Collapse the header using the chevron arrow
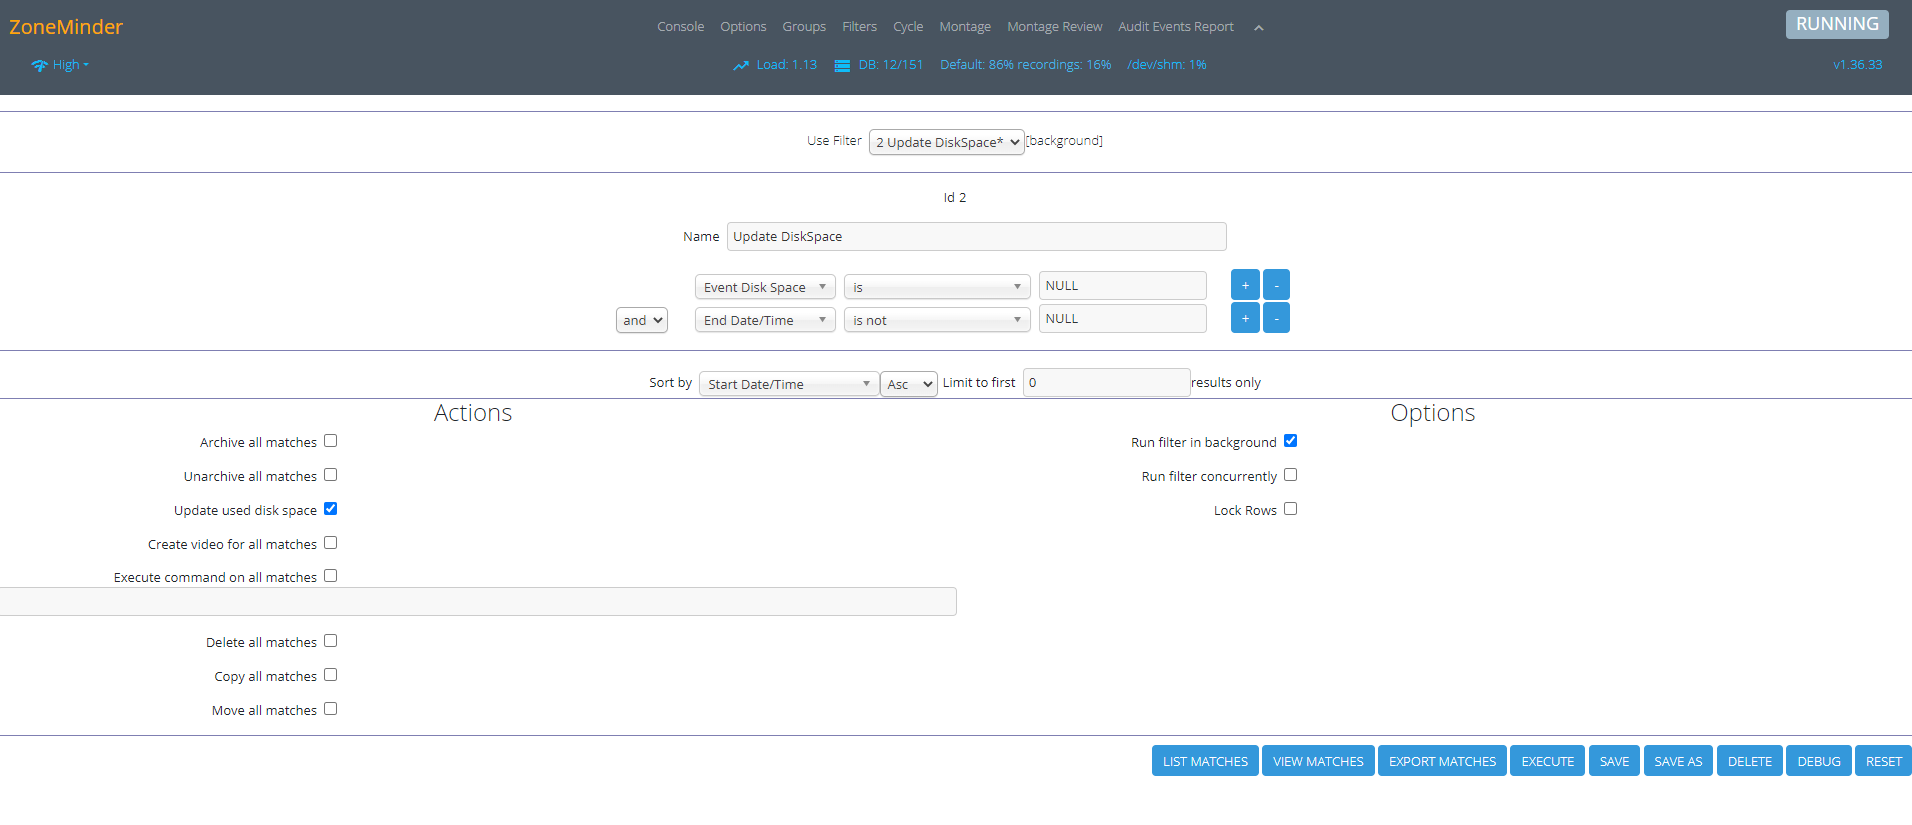 coord(1258,28)
